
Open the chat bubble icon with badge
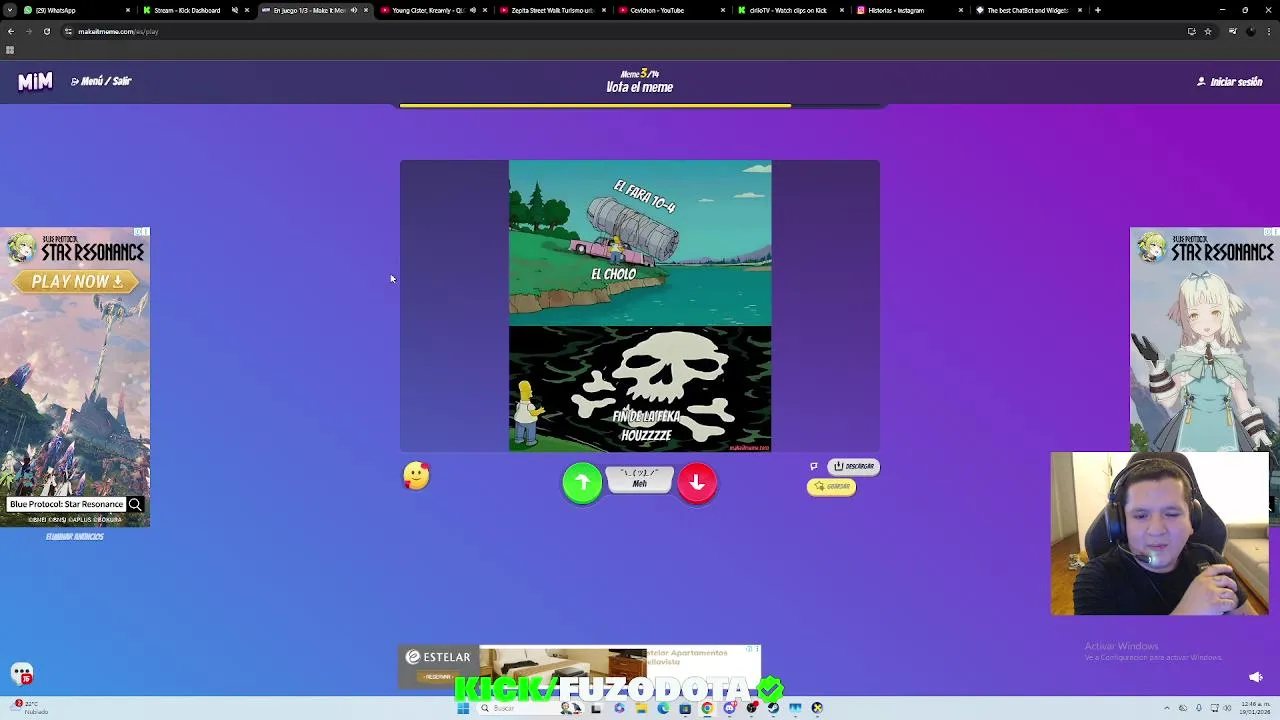tap(21, 674)
